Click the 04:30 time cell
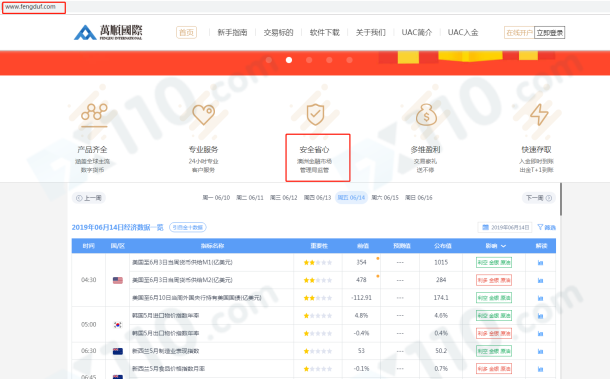 click(89, 280)
